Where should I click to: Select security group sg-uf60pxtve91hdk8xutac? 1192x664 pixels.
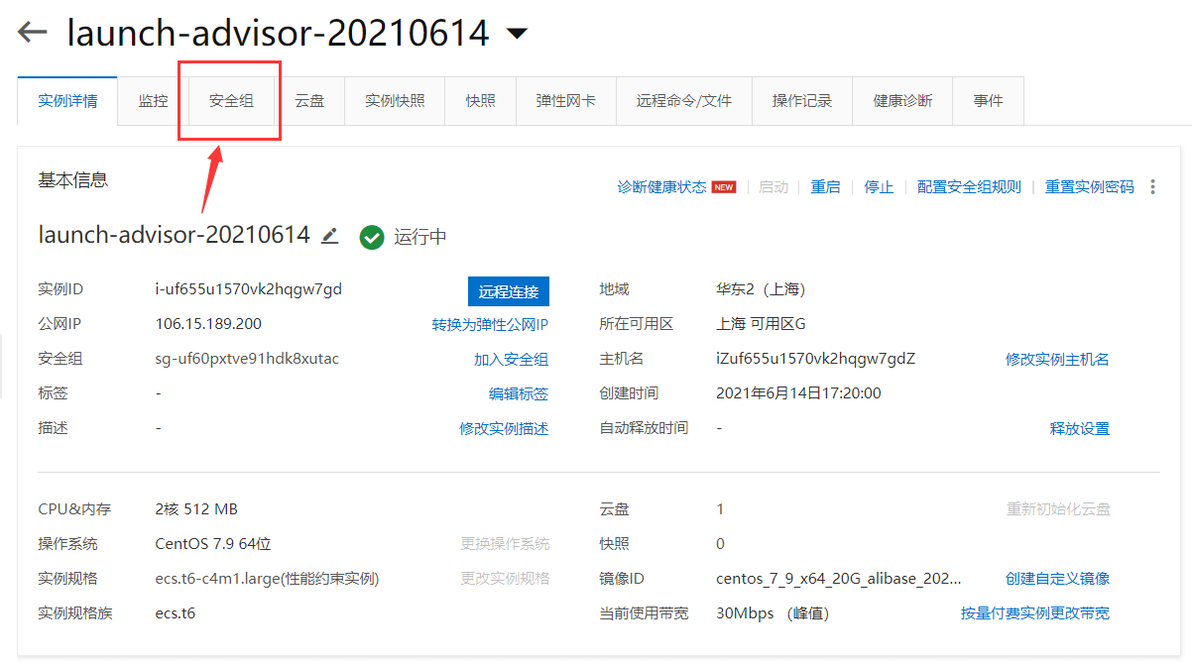tap(247, 359)
